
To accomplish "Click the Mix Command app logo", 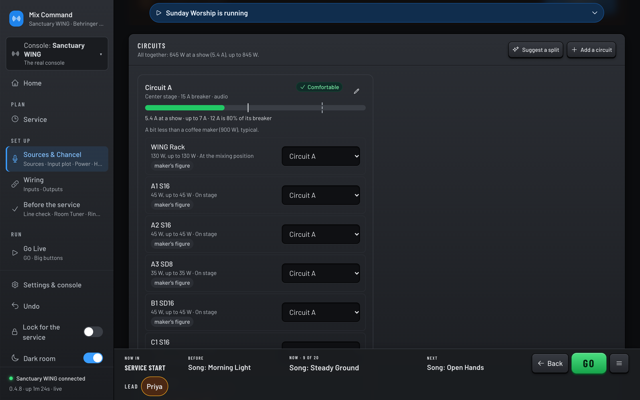I will 16,18.
